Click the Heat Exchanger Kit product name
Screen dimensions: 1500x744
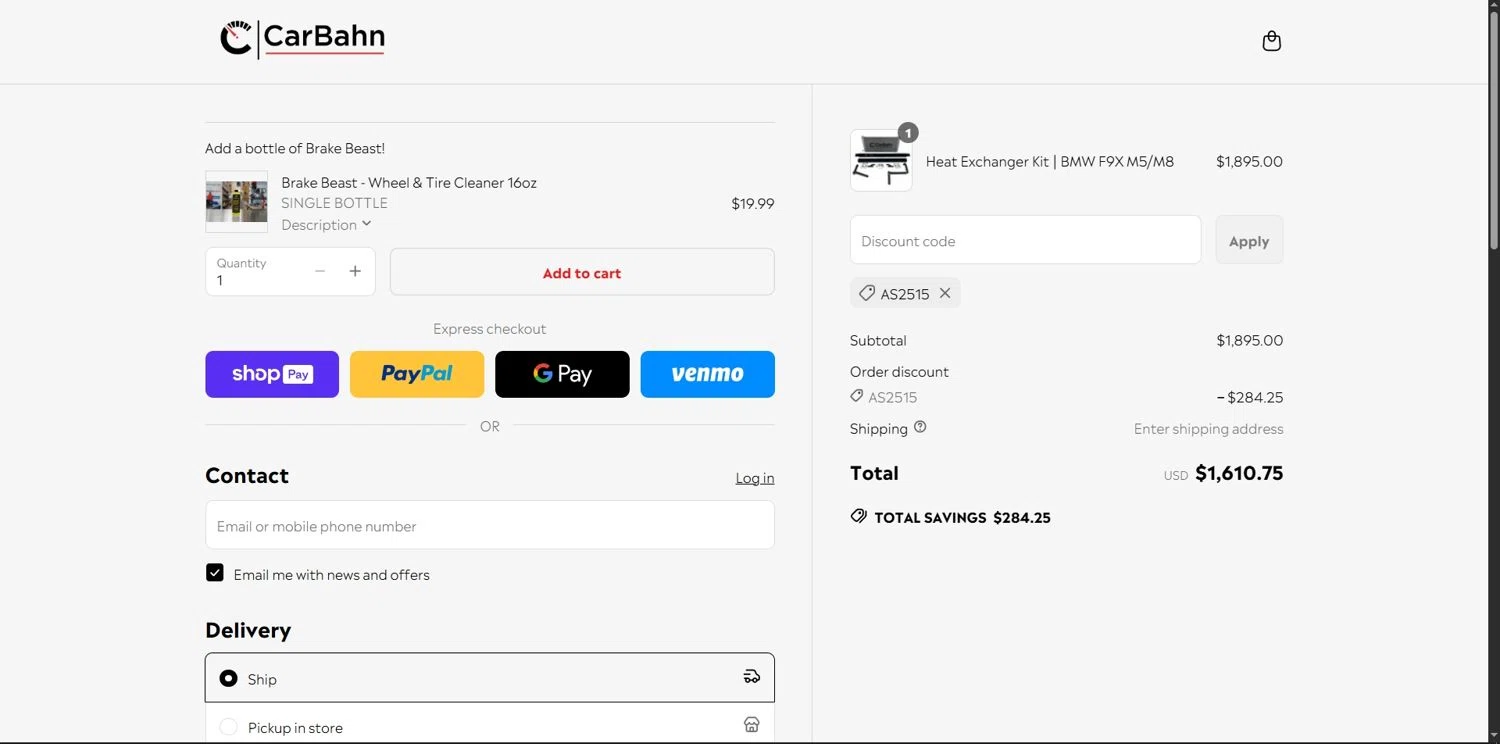[x=1050, y=161]
